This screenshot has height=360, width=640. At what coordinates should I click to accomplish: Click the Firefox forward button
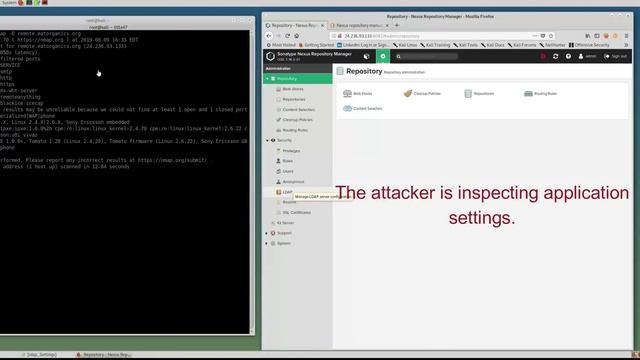pos(278,36)
